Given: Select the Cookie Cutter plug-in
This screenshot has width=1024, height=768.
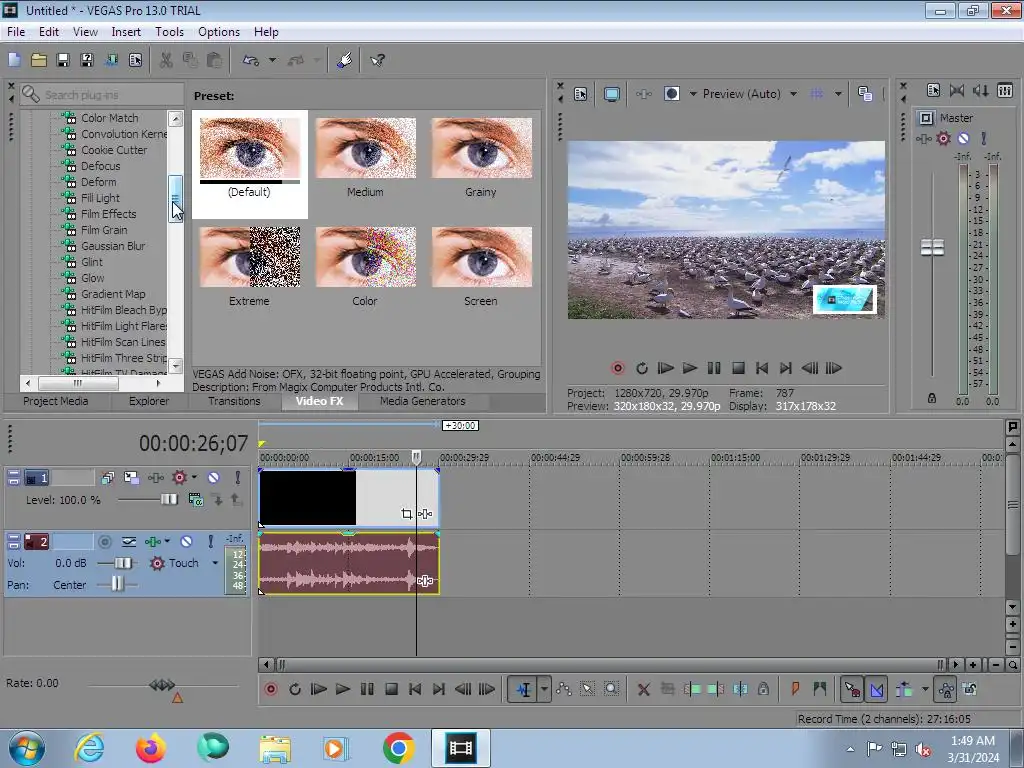Looking at the screenshot, I should 114,150.
